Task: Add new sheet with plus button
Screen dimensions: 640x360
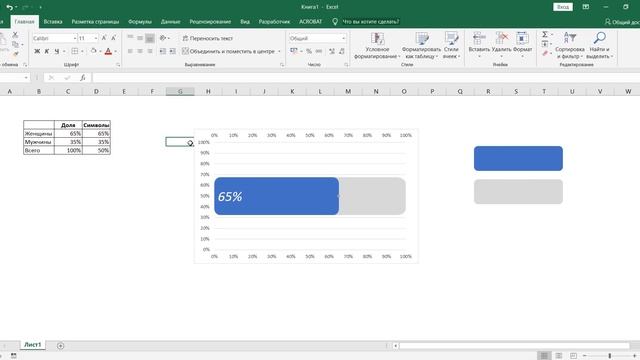Action: coord(60,346)
